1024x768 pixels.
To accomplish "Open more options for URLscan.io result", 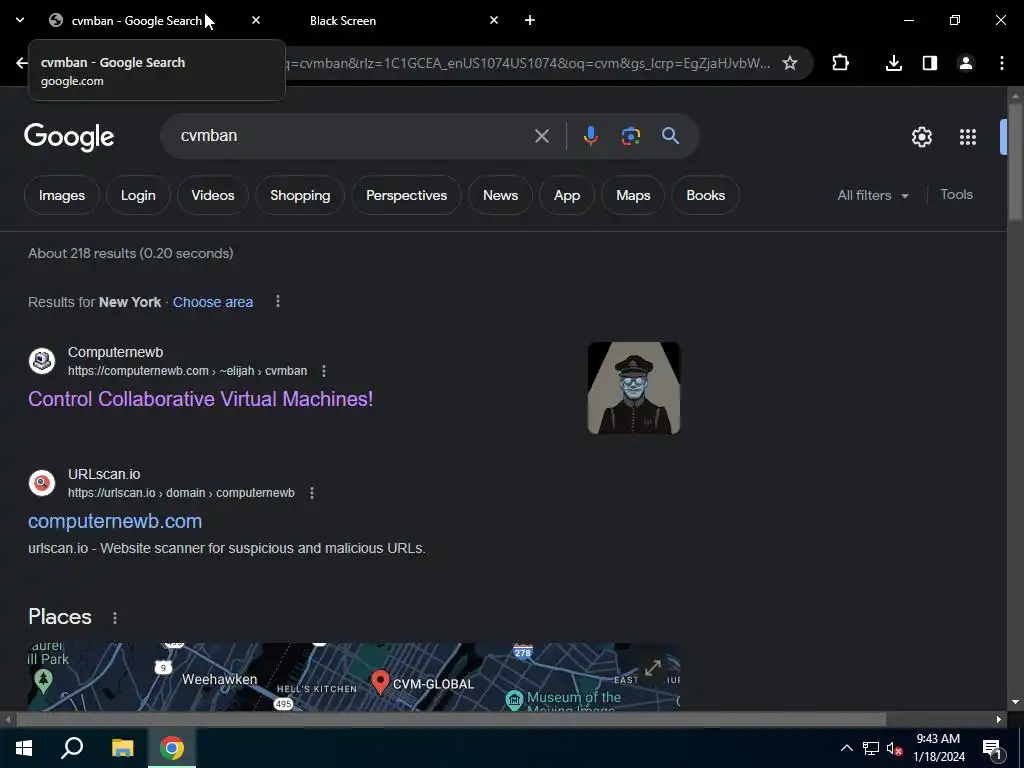I will coord(312,493).
